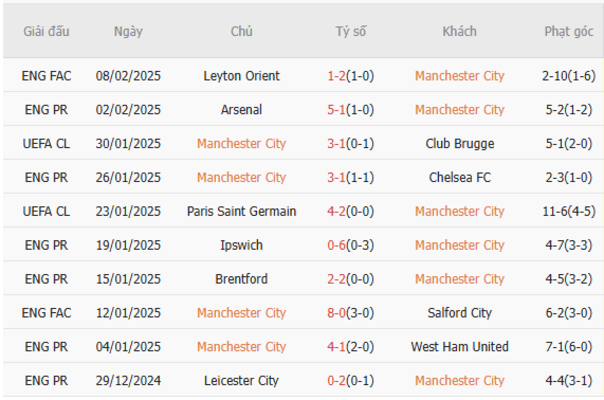The height and width of the screenshot is (400, 604).
Task: Select the date 30/01/2025
Action: (x=128, y=144)
